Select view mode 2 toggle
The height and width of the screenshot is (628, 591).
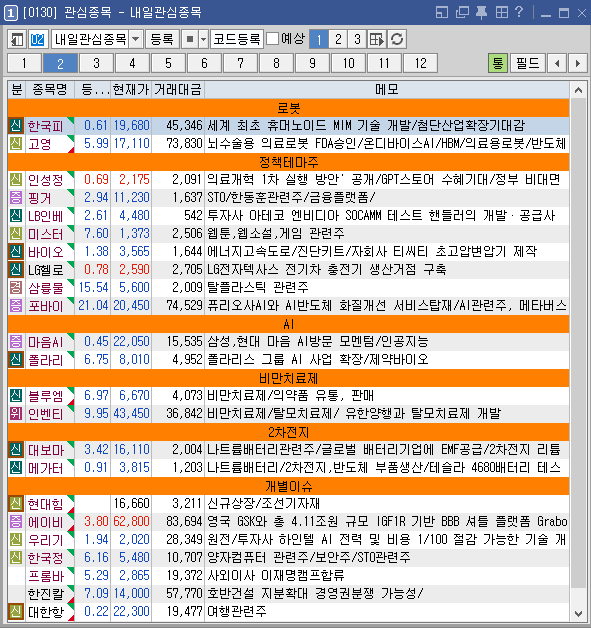[x=338, y=39]
